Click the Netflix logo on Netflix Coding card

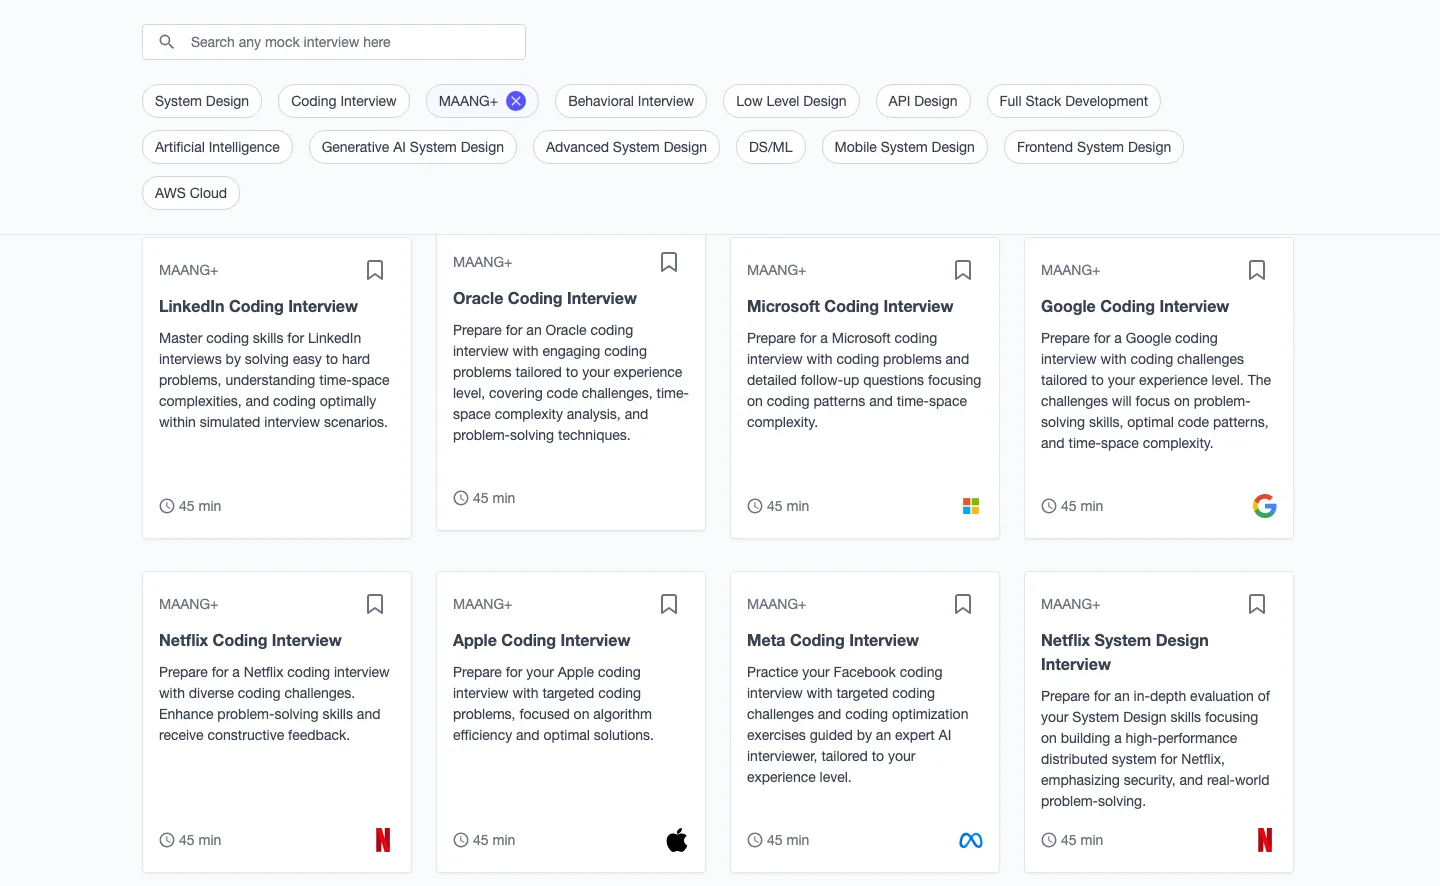pos(383,840)
